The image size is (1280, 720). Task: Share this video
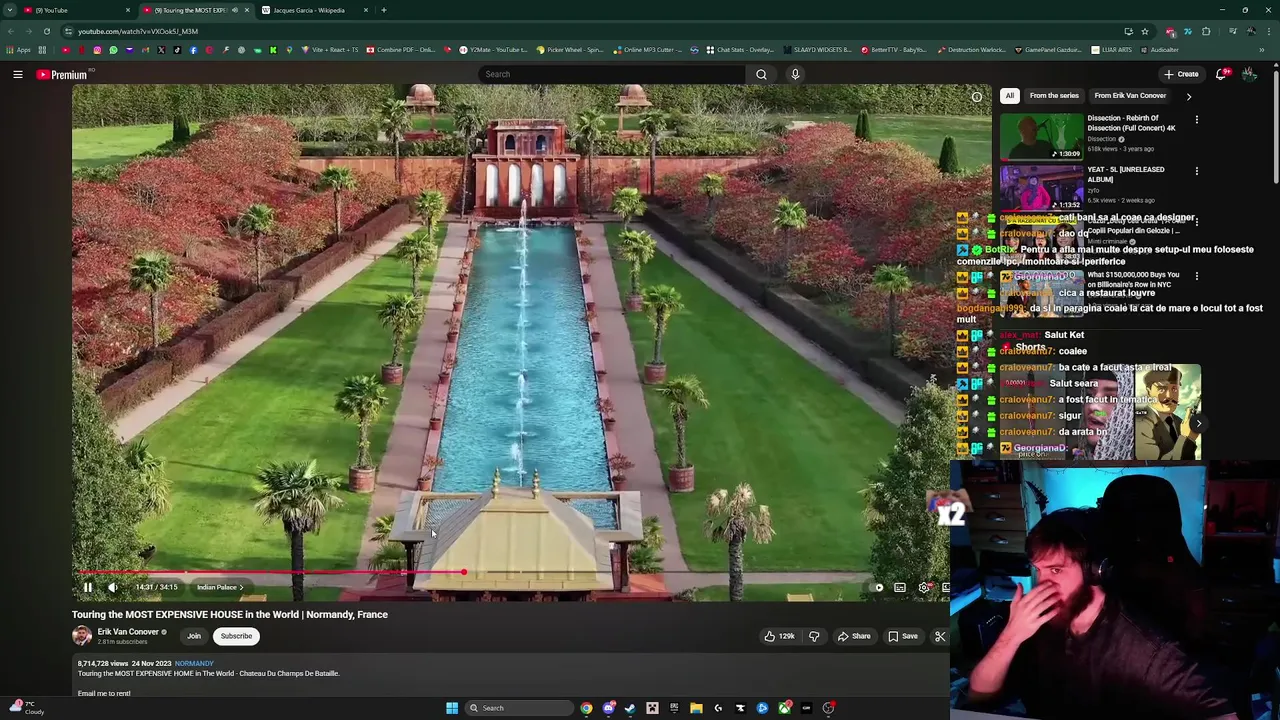[854, 636]
